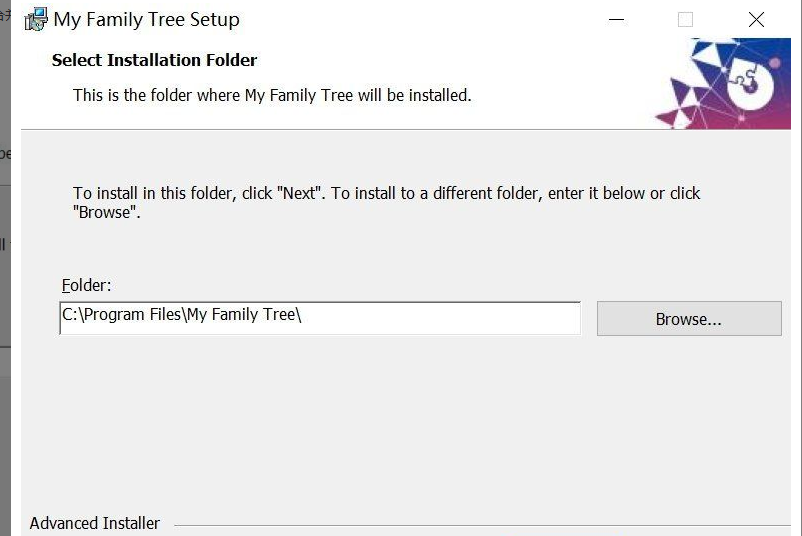This screenshot has height=536, width=802.
Task: Click the "Select Installation Folder" heading
Action: [154, 60]
